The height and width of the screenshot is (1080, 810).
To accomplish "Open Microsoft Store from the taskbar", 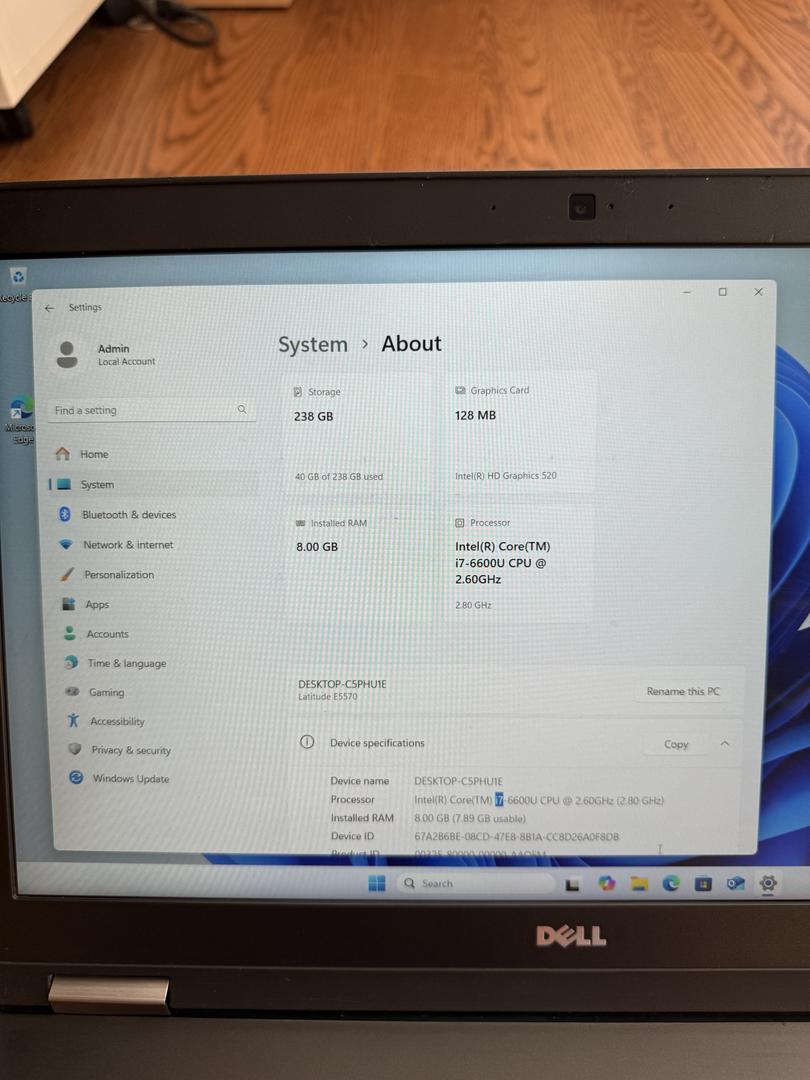I will 703,883.
